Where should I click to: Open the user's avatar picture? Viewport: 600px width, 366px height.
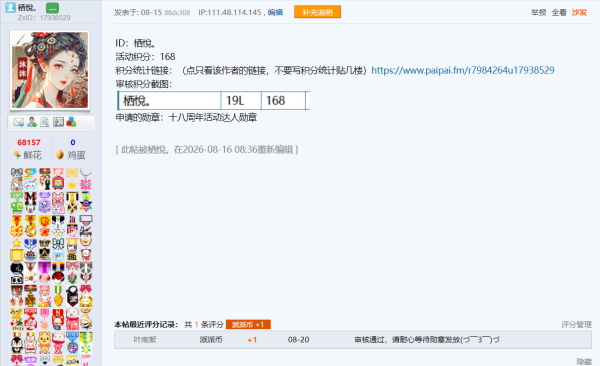point(50,70)
